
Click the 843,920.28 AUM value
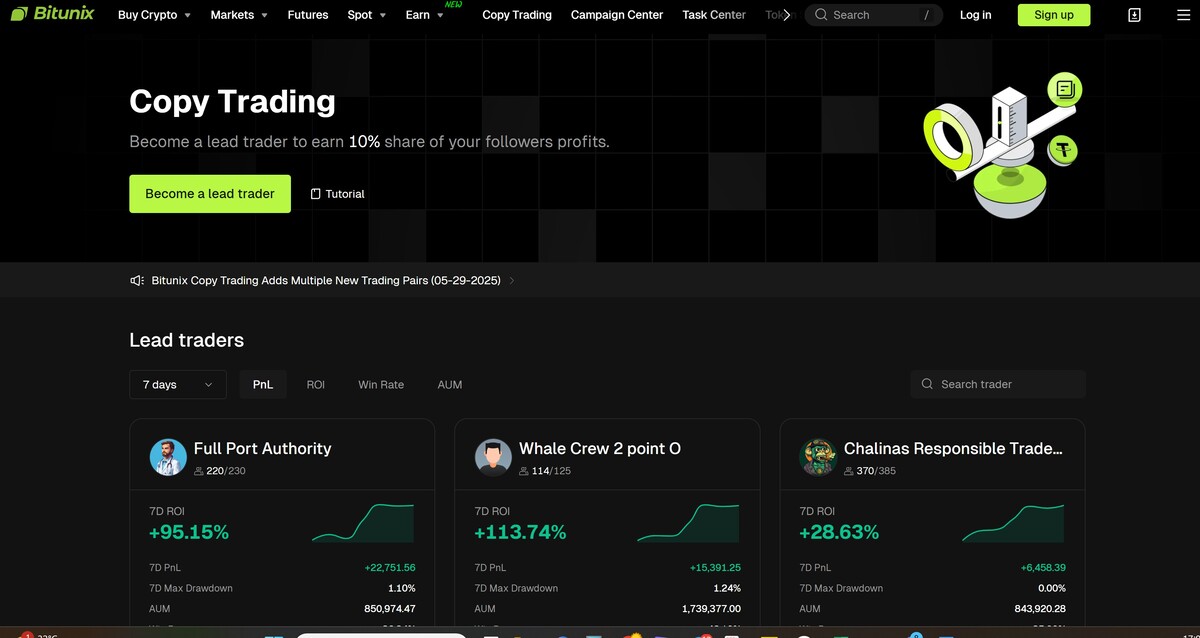pyautogui.click(x=1040, y=609)
